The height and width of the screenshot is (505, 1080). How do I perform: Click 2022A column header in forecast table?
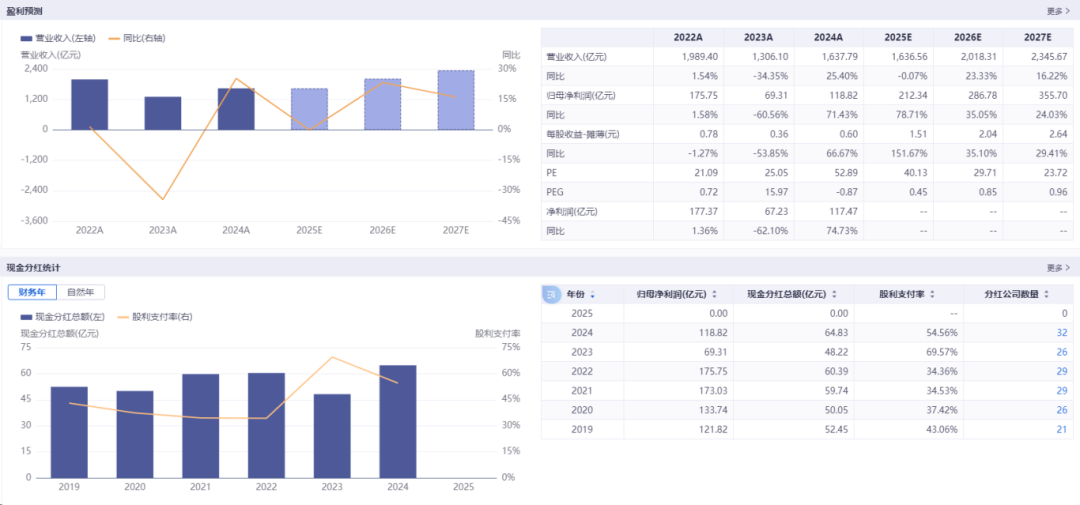[x=688, y=38]
